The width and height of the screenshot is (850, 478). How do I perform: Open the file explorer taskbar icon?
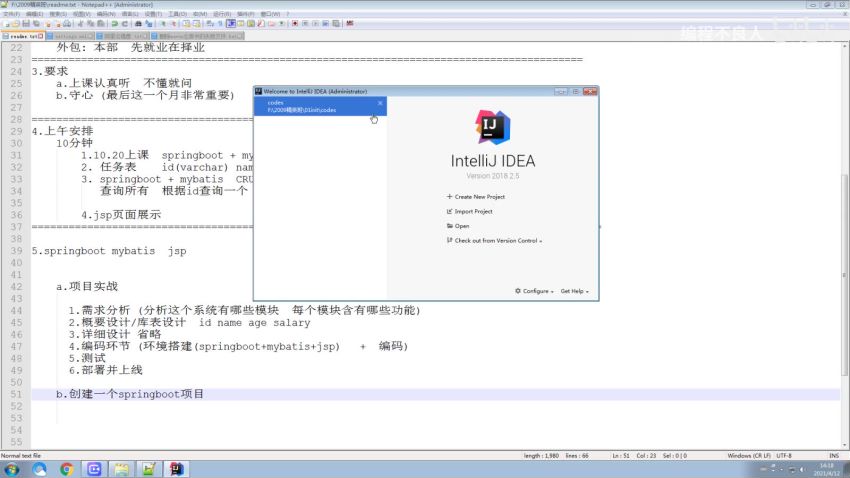(121, 469)
